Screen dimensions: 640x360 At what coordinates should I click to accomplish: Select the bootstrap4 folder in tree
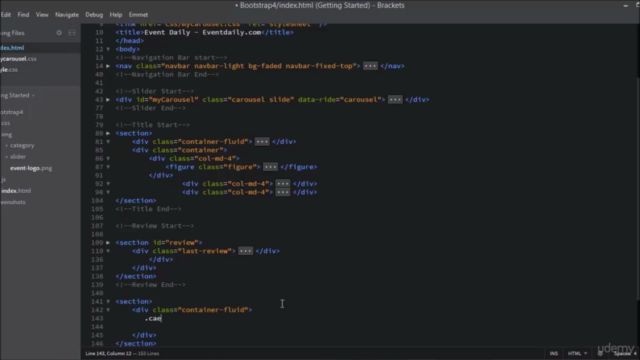pos(12,112)
